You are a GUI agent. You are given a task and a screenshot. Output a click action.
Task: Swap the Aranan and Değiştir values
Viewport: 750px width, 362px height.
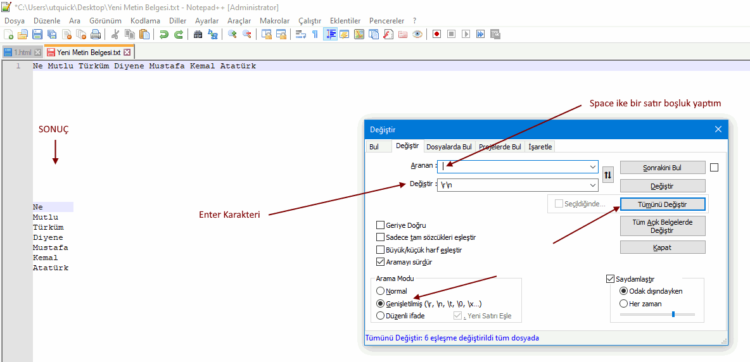607,175
